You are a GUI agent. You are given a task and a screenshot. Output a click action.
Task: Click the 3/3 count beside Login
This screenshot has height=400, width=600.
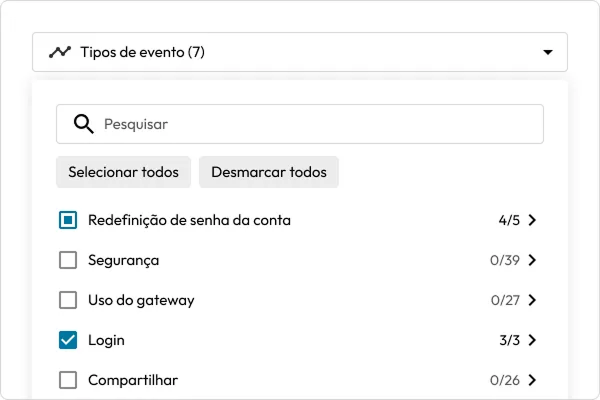pyautogui.click(x=509, y=340)
